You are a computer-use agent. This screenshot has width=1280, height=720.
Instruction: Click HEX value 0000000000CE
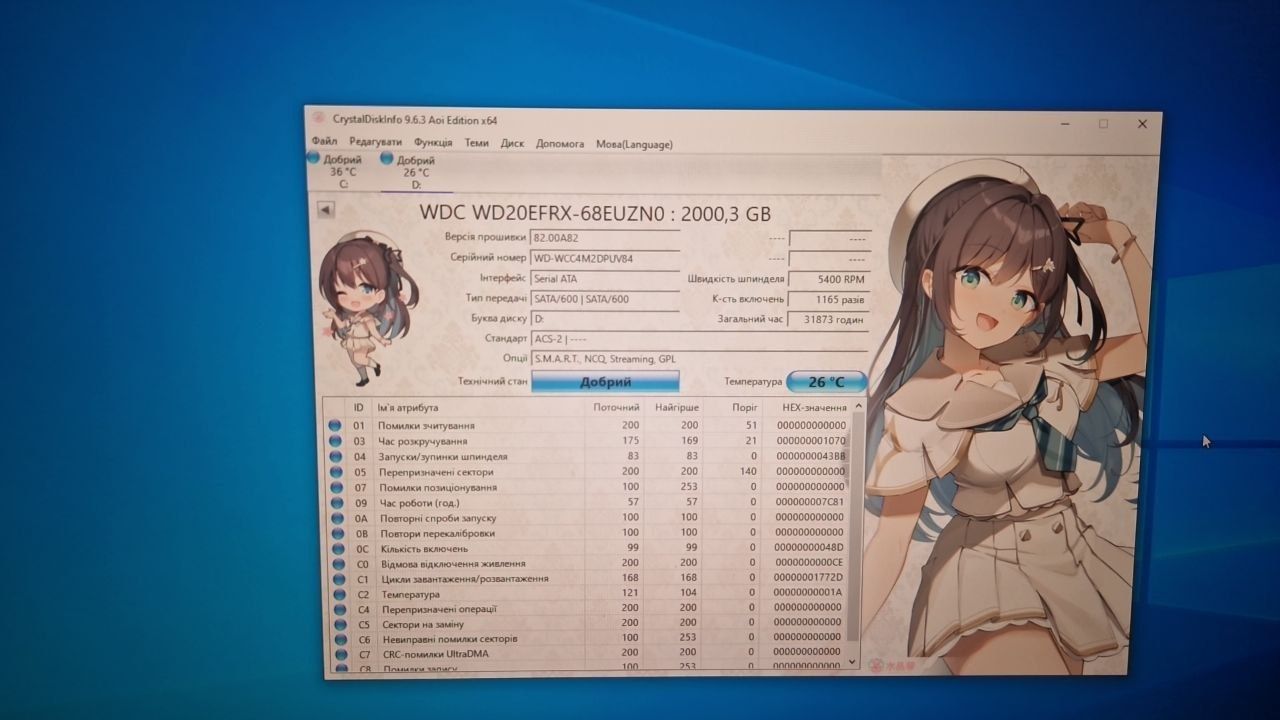810,564
